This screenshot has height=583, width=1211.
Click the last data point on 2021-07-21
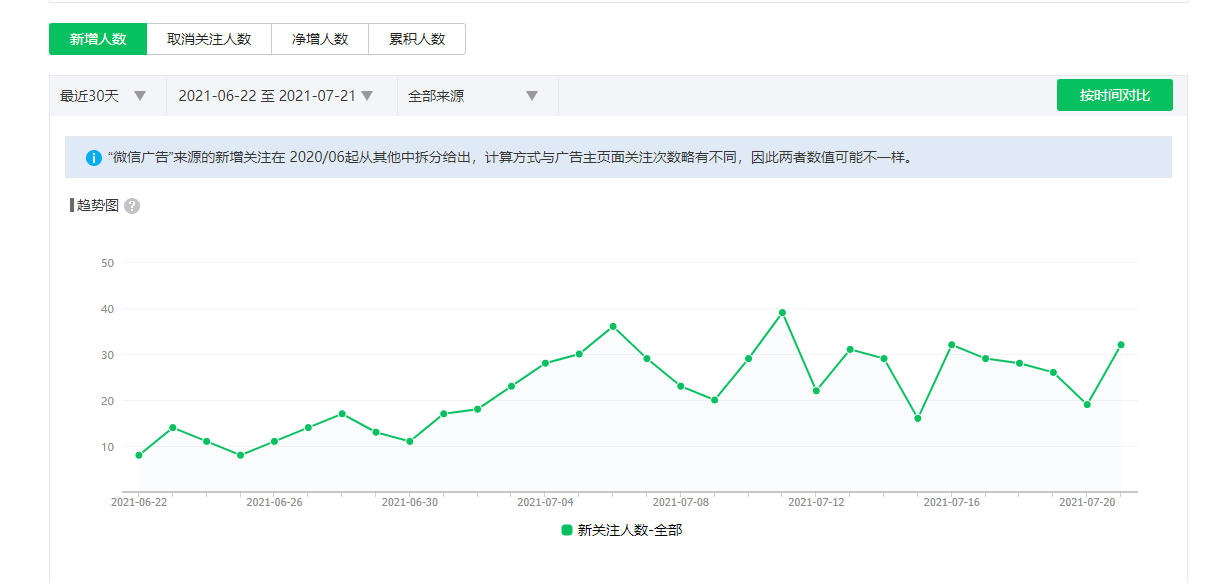[x=1121, y=345]
